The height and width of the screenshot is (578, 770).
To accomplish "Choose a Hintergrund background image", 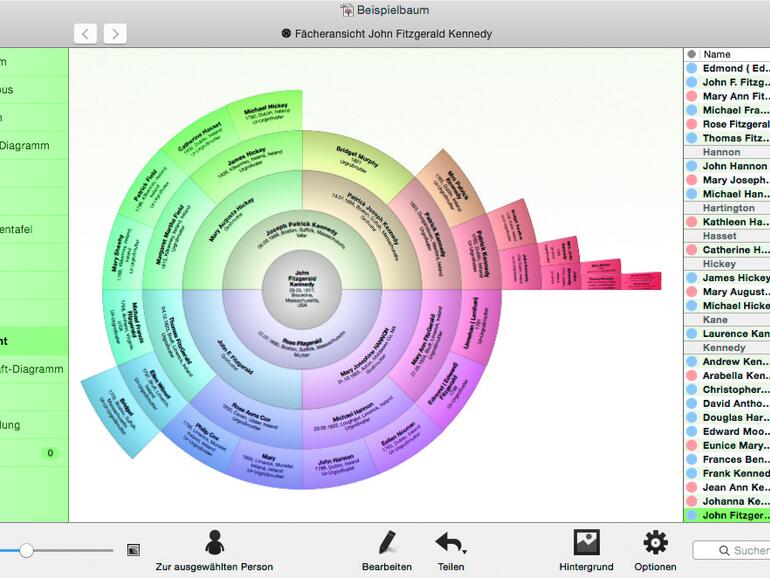I will (586, 550).
